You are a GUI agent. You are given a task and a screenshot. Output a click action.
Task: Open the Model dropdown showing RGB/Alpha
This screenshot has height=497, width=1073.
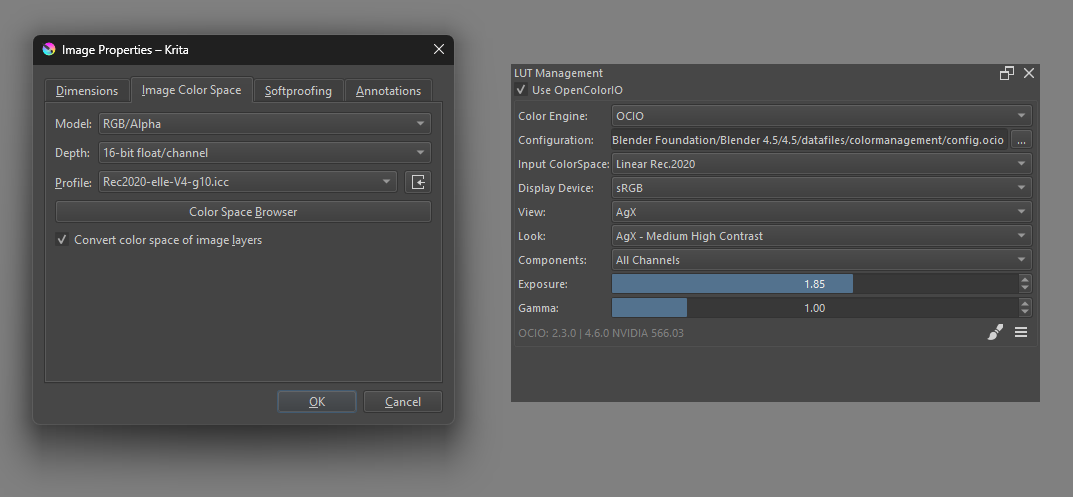[x=265, y=124]
